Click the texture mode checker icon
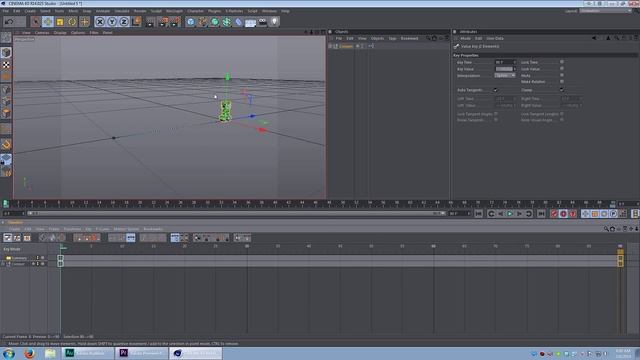 [6, 64]
